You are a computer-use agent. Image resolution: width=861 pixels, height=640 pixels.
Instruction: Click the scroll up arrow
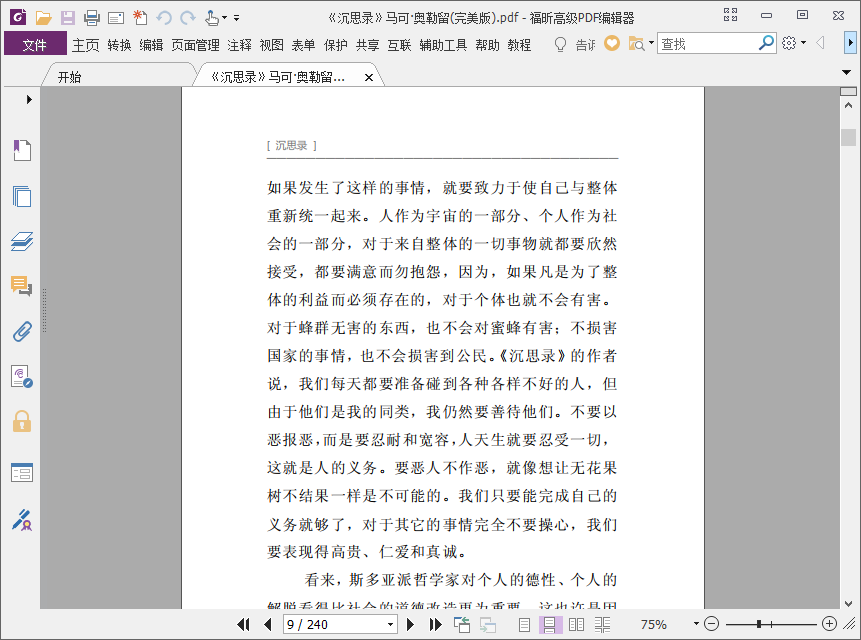tap(848, 105)
